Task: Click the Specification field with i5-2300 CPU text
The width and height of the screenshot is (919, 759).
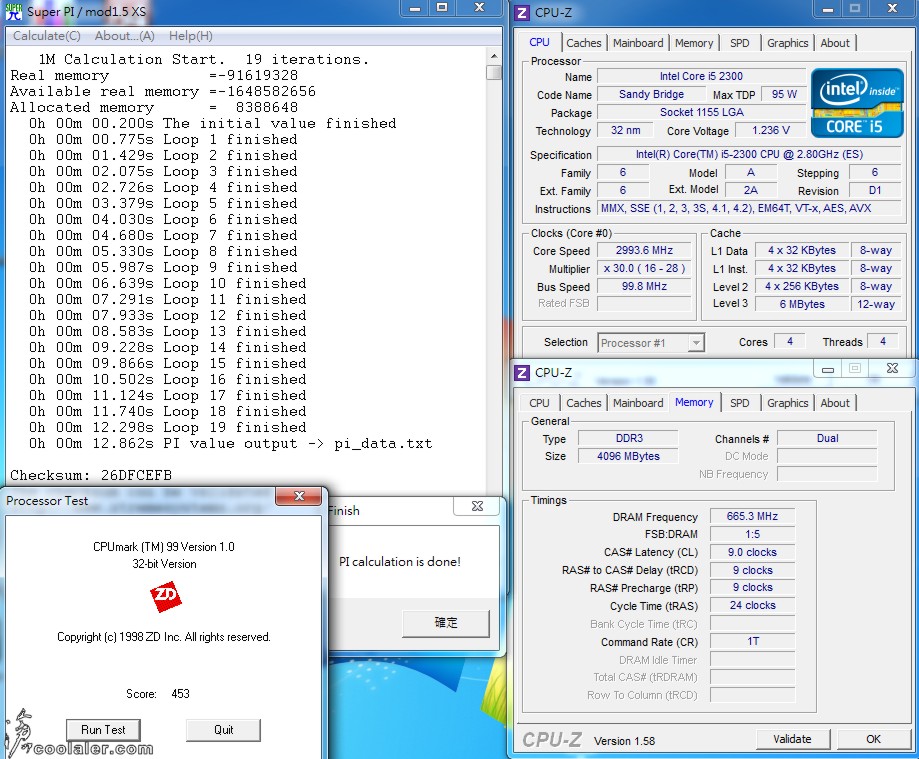Action: tap(749, 154)
